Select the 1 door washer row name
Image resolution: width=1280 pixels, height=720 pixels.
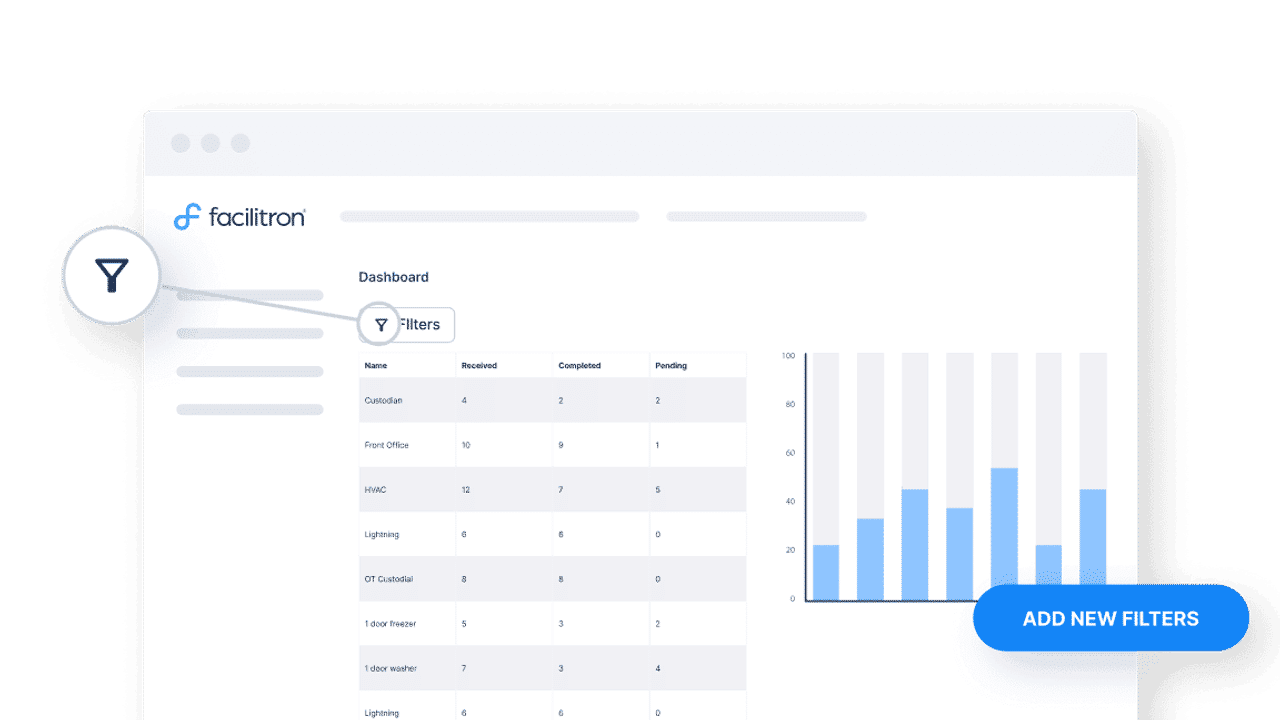pyautogui.click(x=390, y=668)
